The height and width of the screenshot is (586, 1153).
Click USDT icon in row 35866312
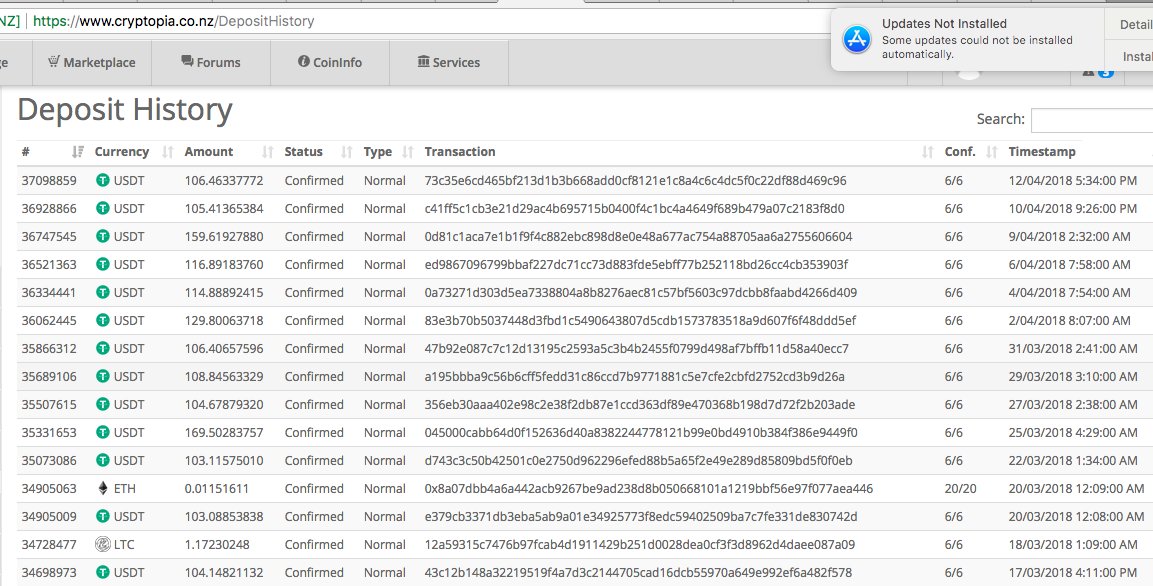tap(103, 348)
